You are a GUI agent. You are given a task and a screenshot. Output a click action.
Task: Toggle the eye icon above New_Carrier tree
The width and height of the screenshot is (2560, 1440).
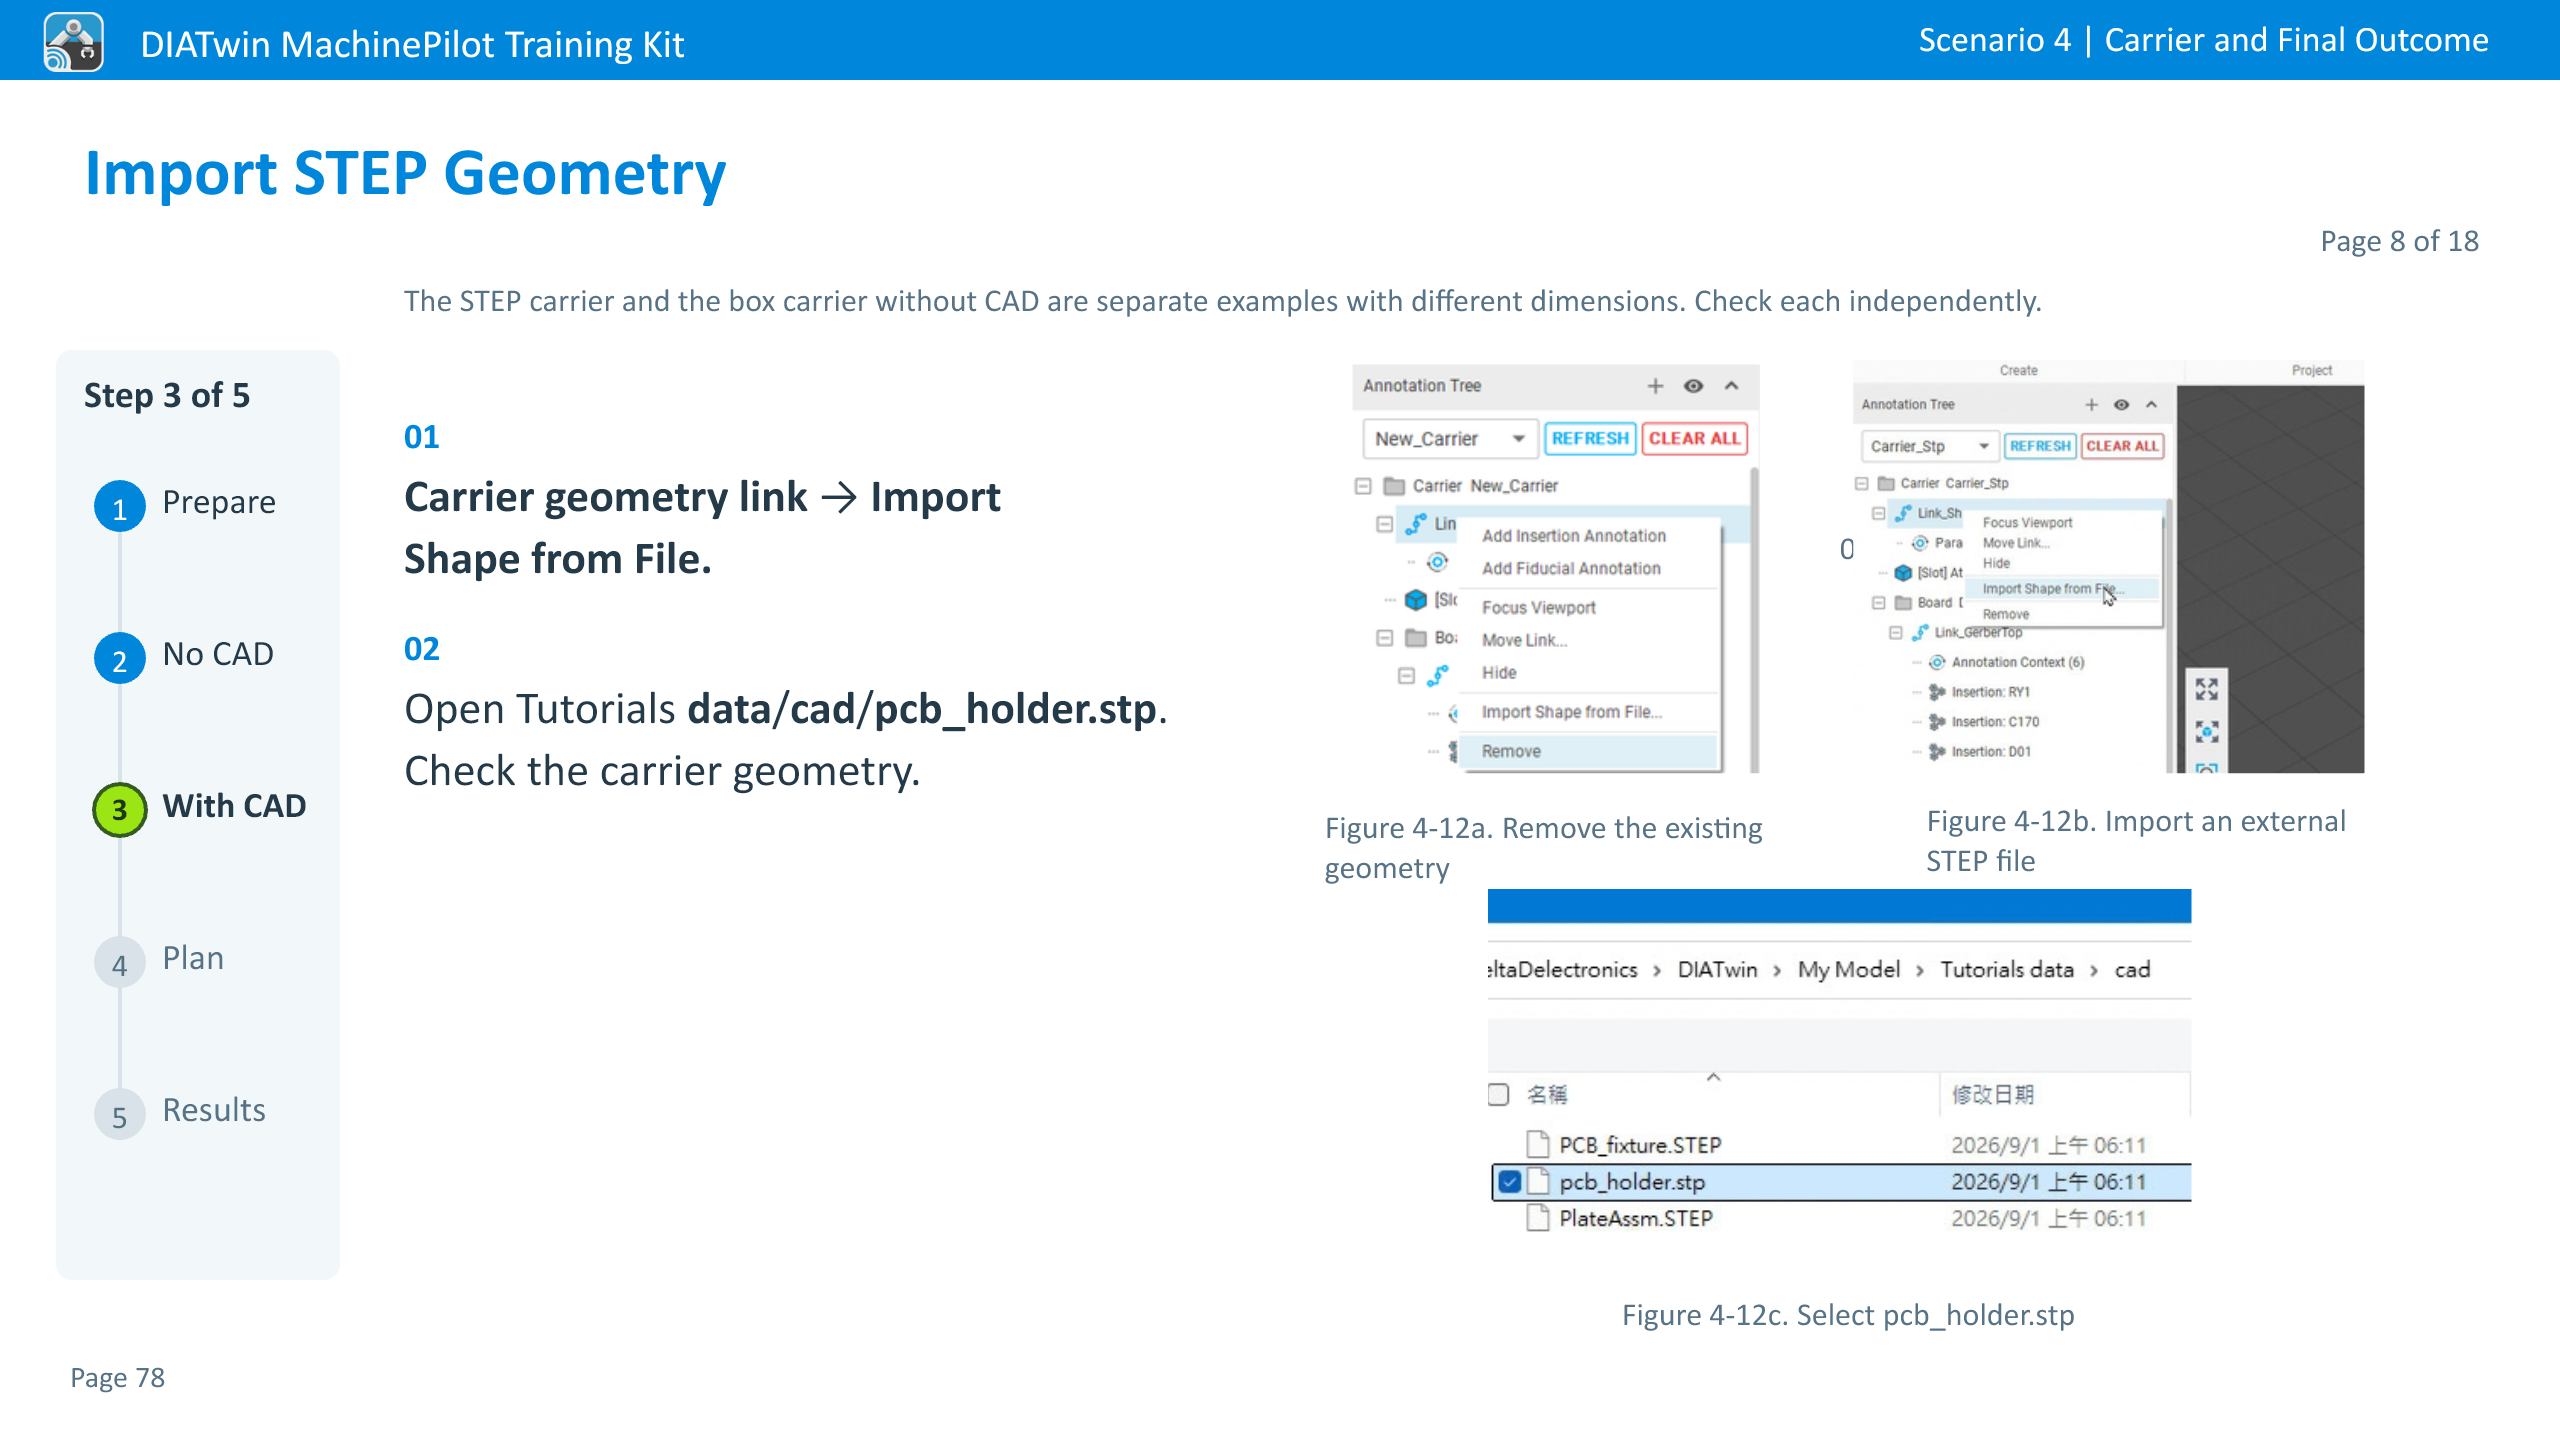(1693, 386)
